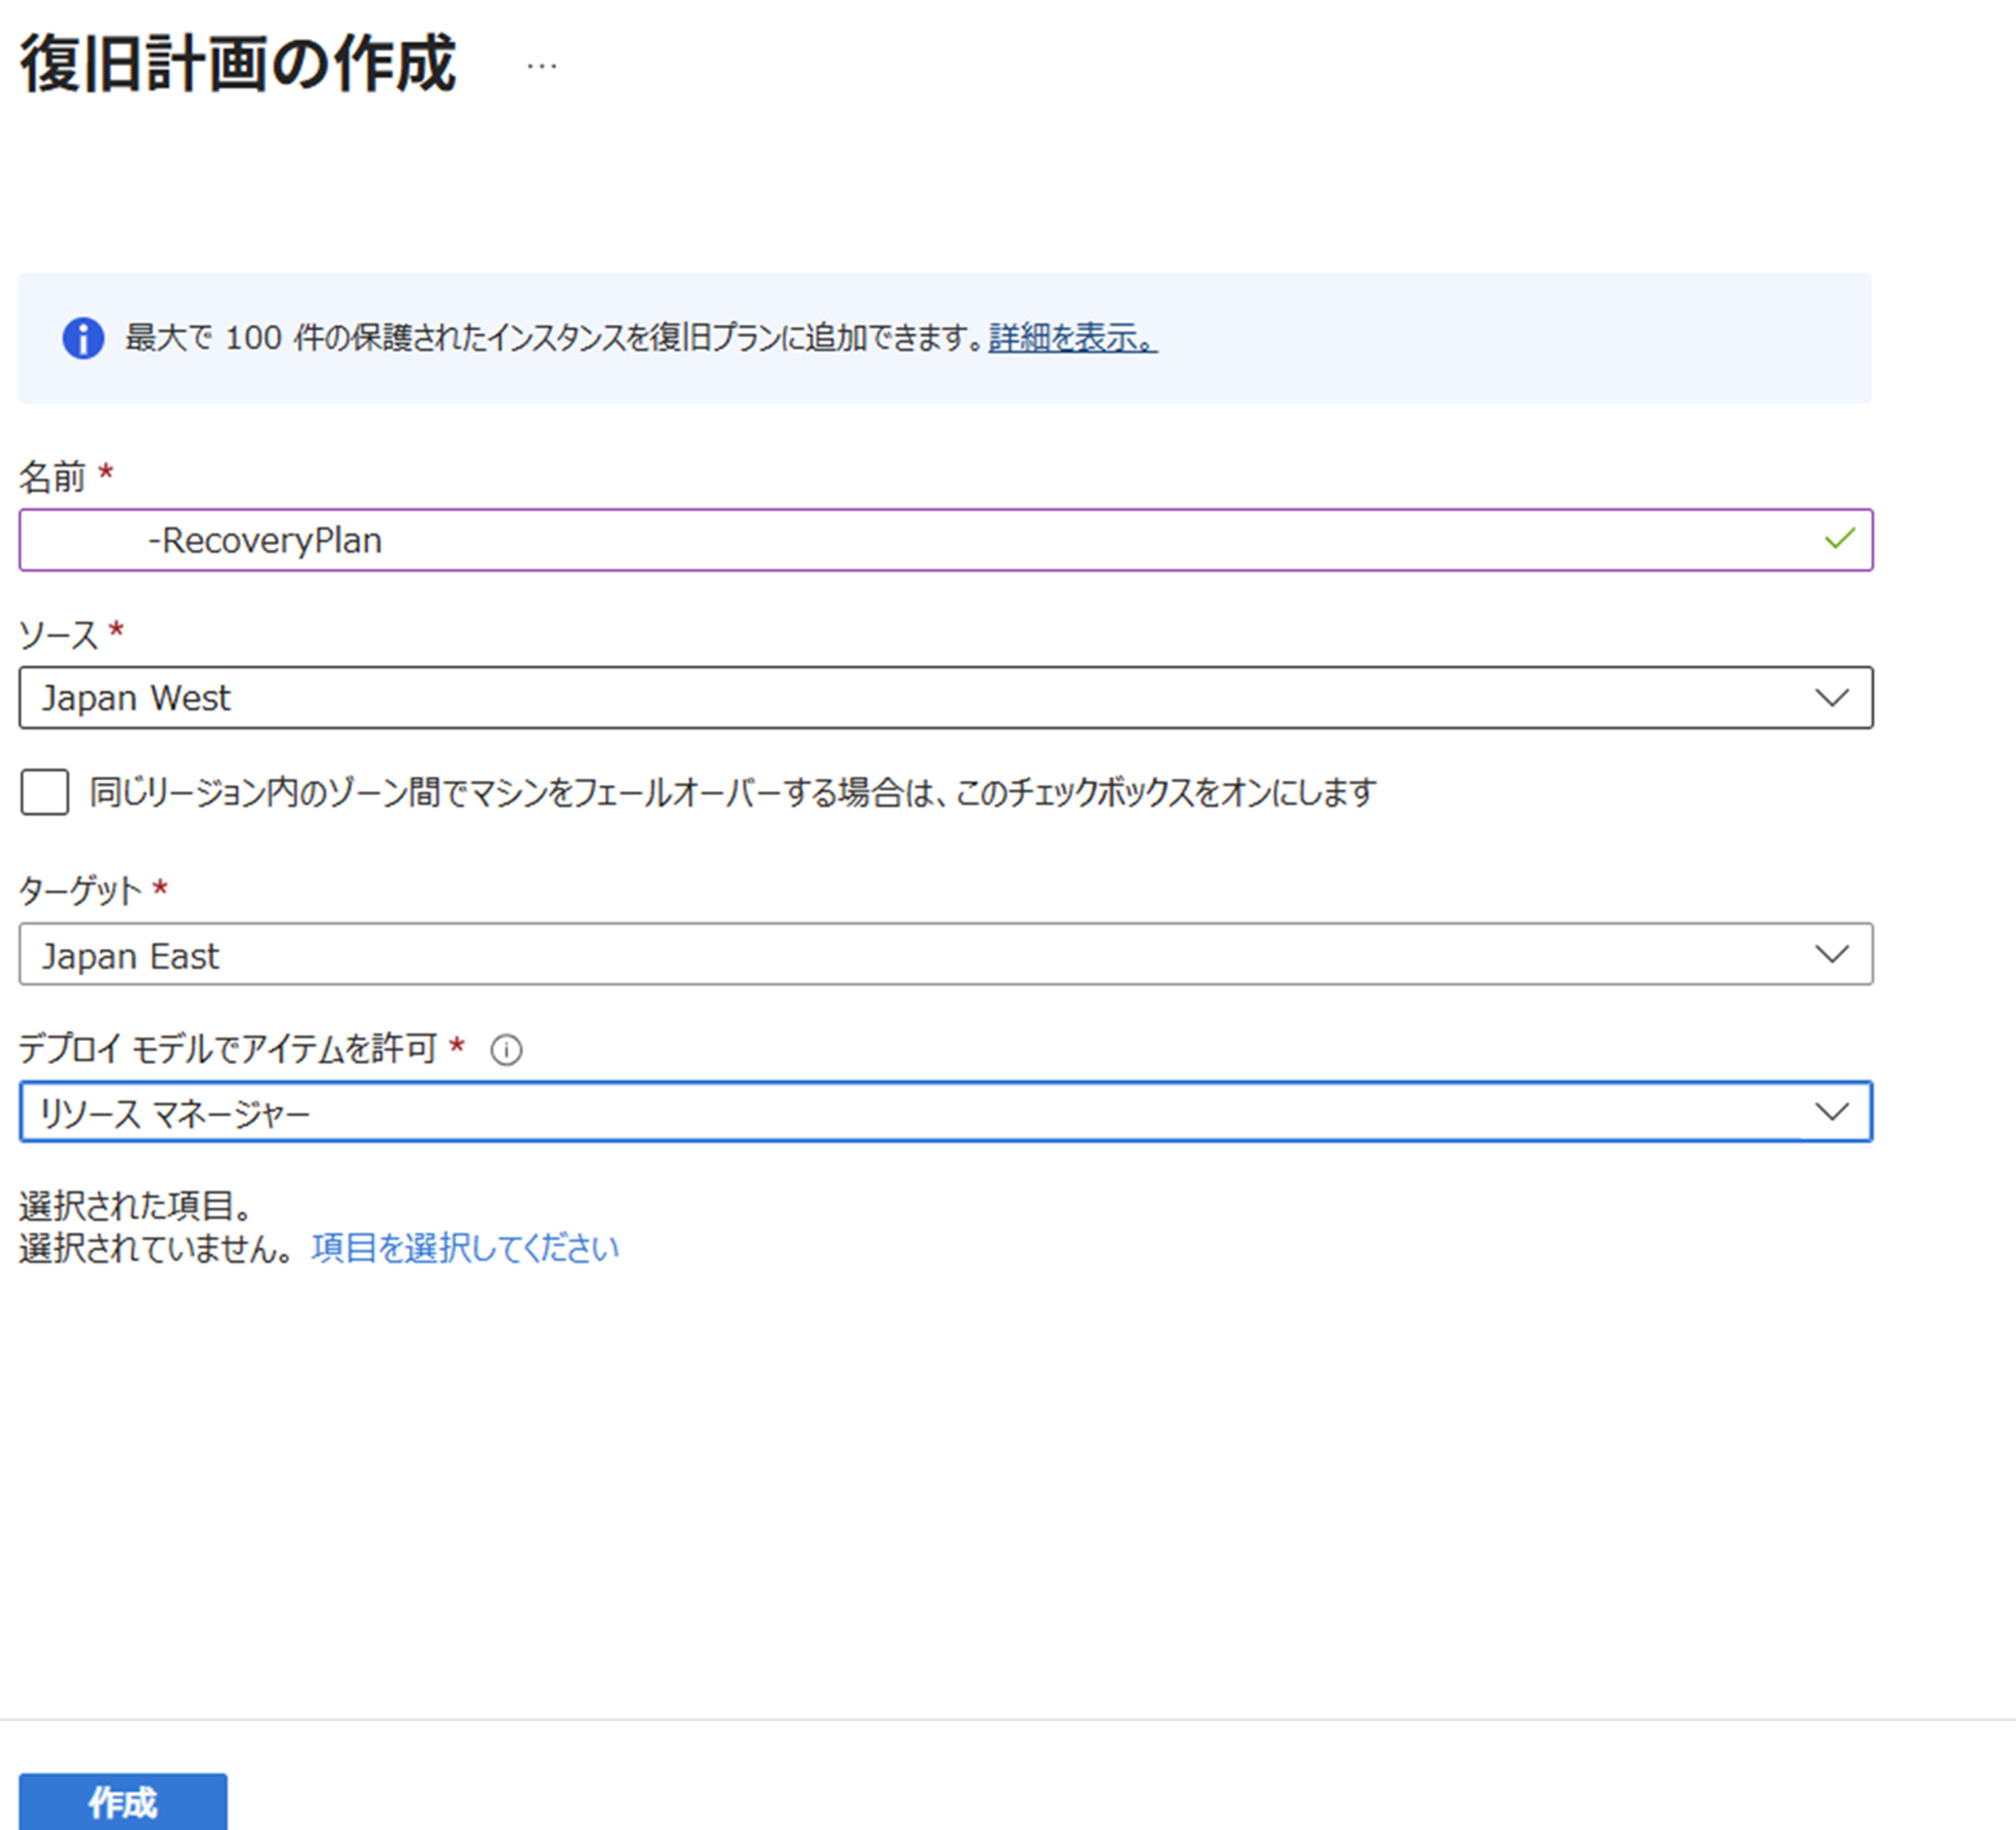Viewport: 2016px width, 1830px height.
Task: Click the green checkmark in the name field
Action: [1839, 539]
